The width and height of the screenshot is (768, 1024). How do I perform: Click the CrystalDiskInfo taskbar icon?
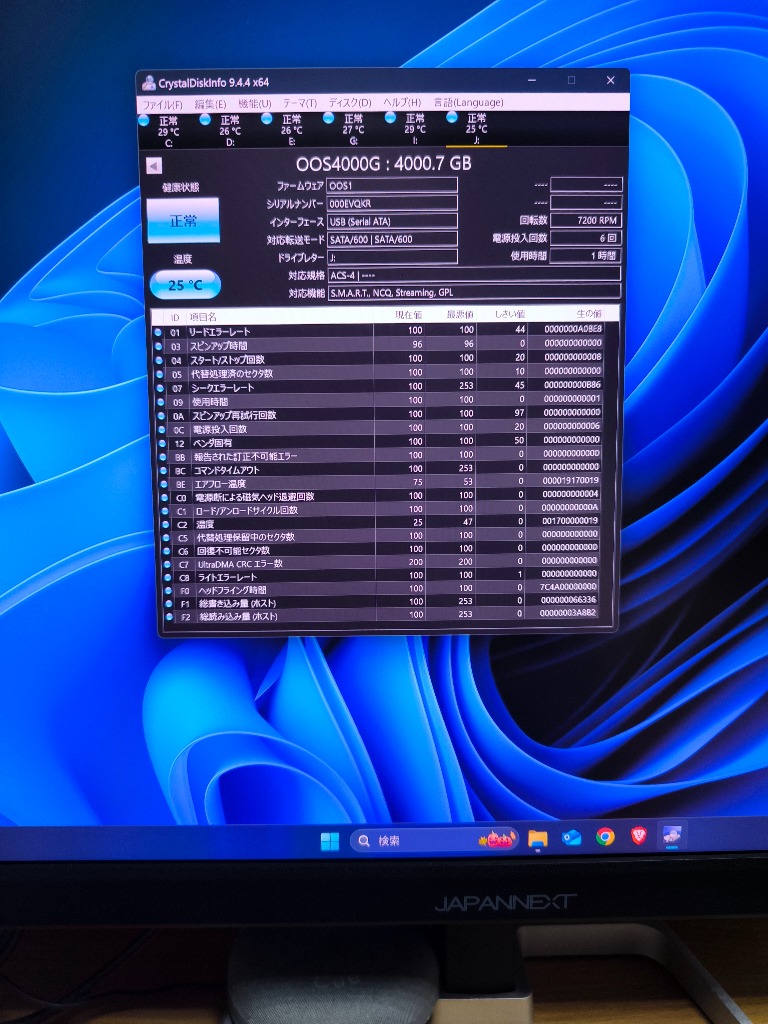(x=672, y=835)
